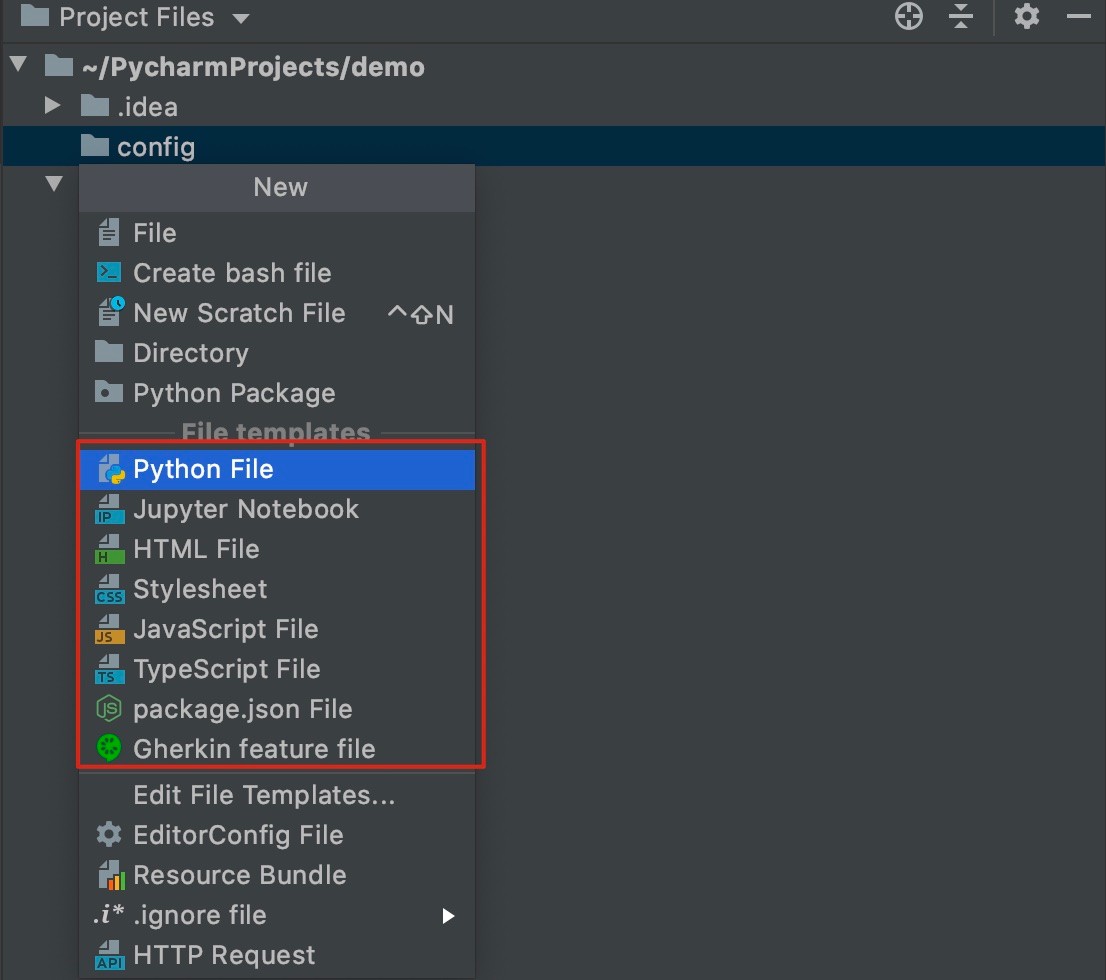Create a Jupyter Notebook
The image size is (1106, 980).
pos(277,509)
